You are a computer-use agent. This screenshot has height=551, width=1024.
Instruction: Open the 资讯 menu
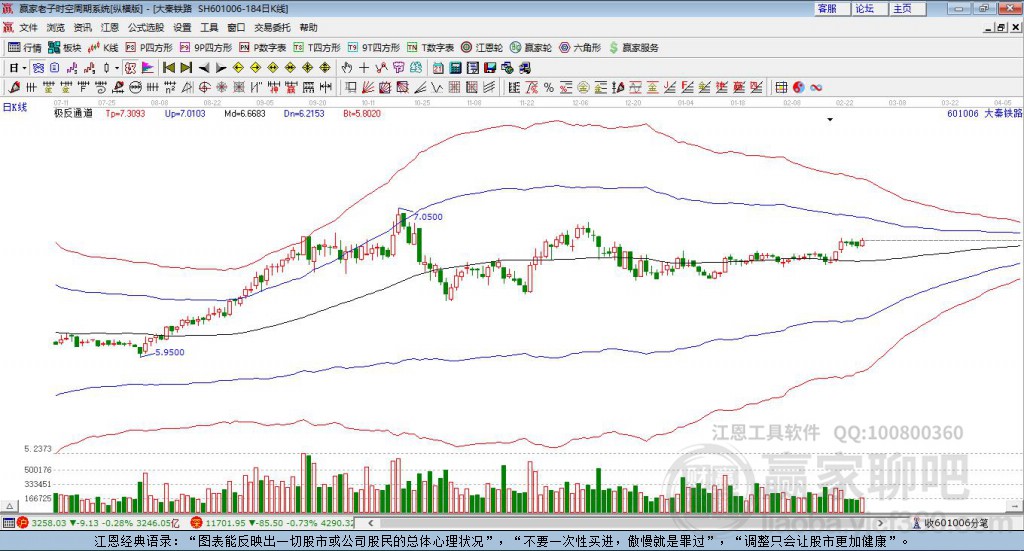(83, 27)
